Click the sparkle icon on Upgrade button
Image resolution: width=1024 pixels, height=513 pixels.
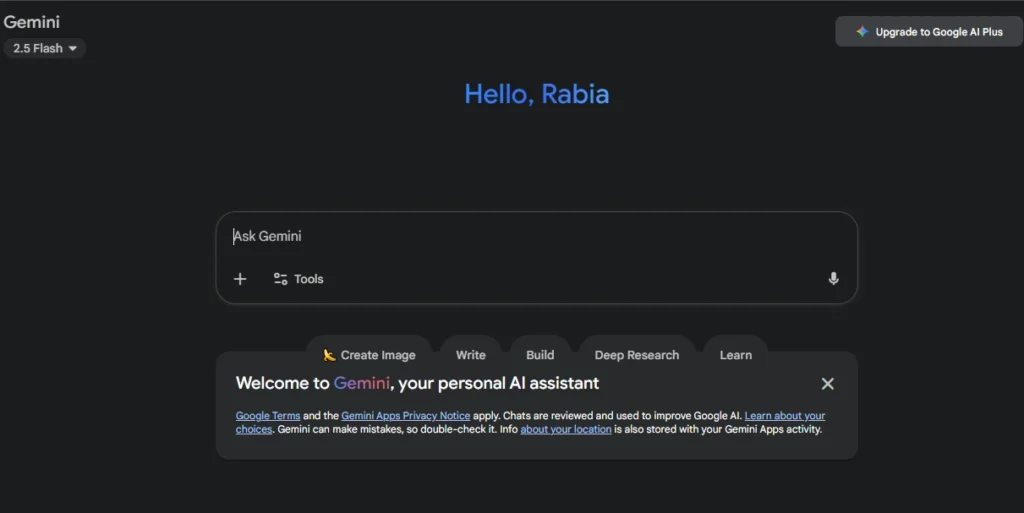[862, 32]
